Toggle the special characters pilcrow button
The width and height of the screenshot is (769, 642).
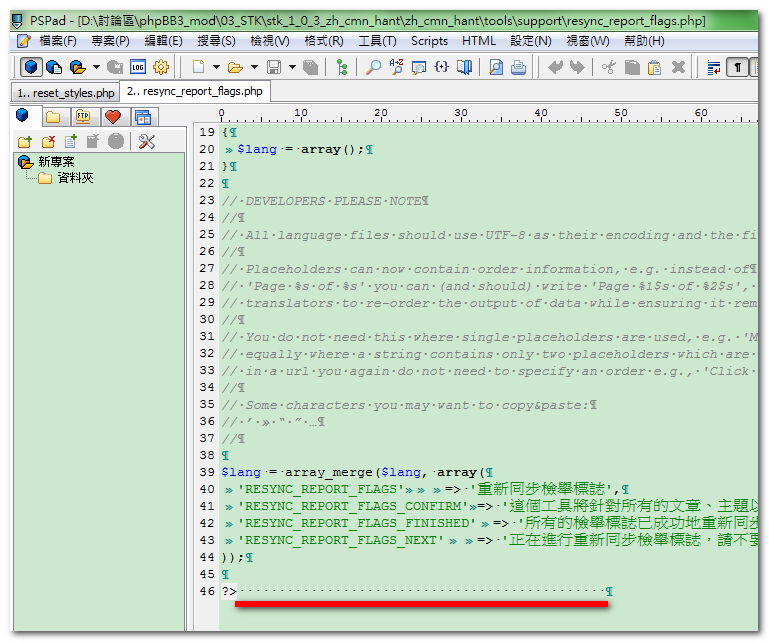(x=737, y=67)
